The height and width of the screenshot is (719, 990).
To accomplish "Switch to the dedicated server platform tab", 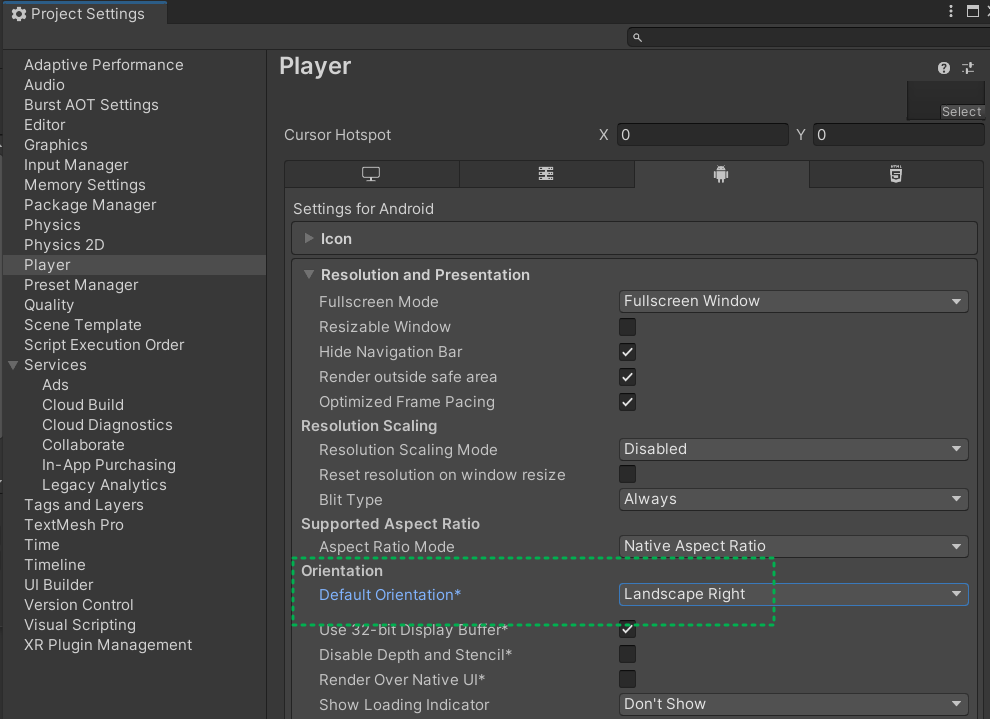I will click(546, 174).
